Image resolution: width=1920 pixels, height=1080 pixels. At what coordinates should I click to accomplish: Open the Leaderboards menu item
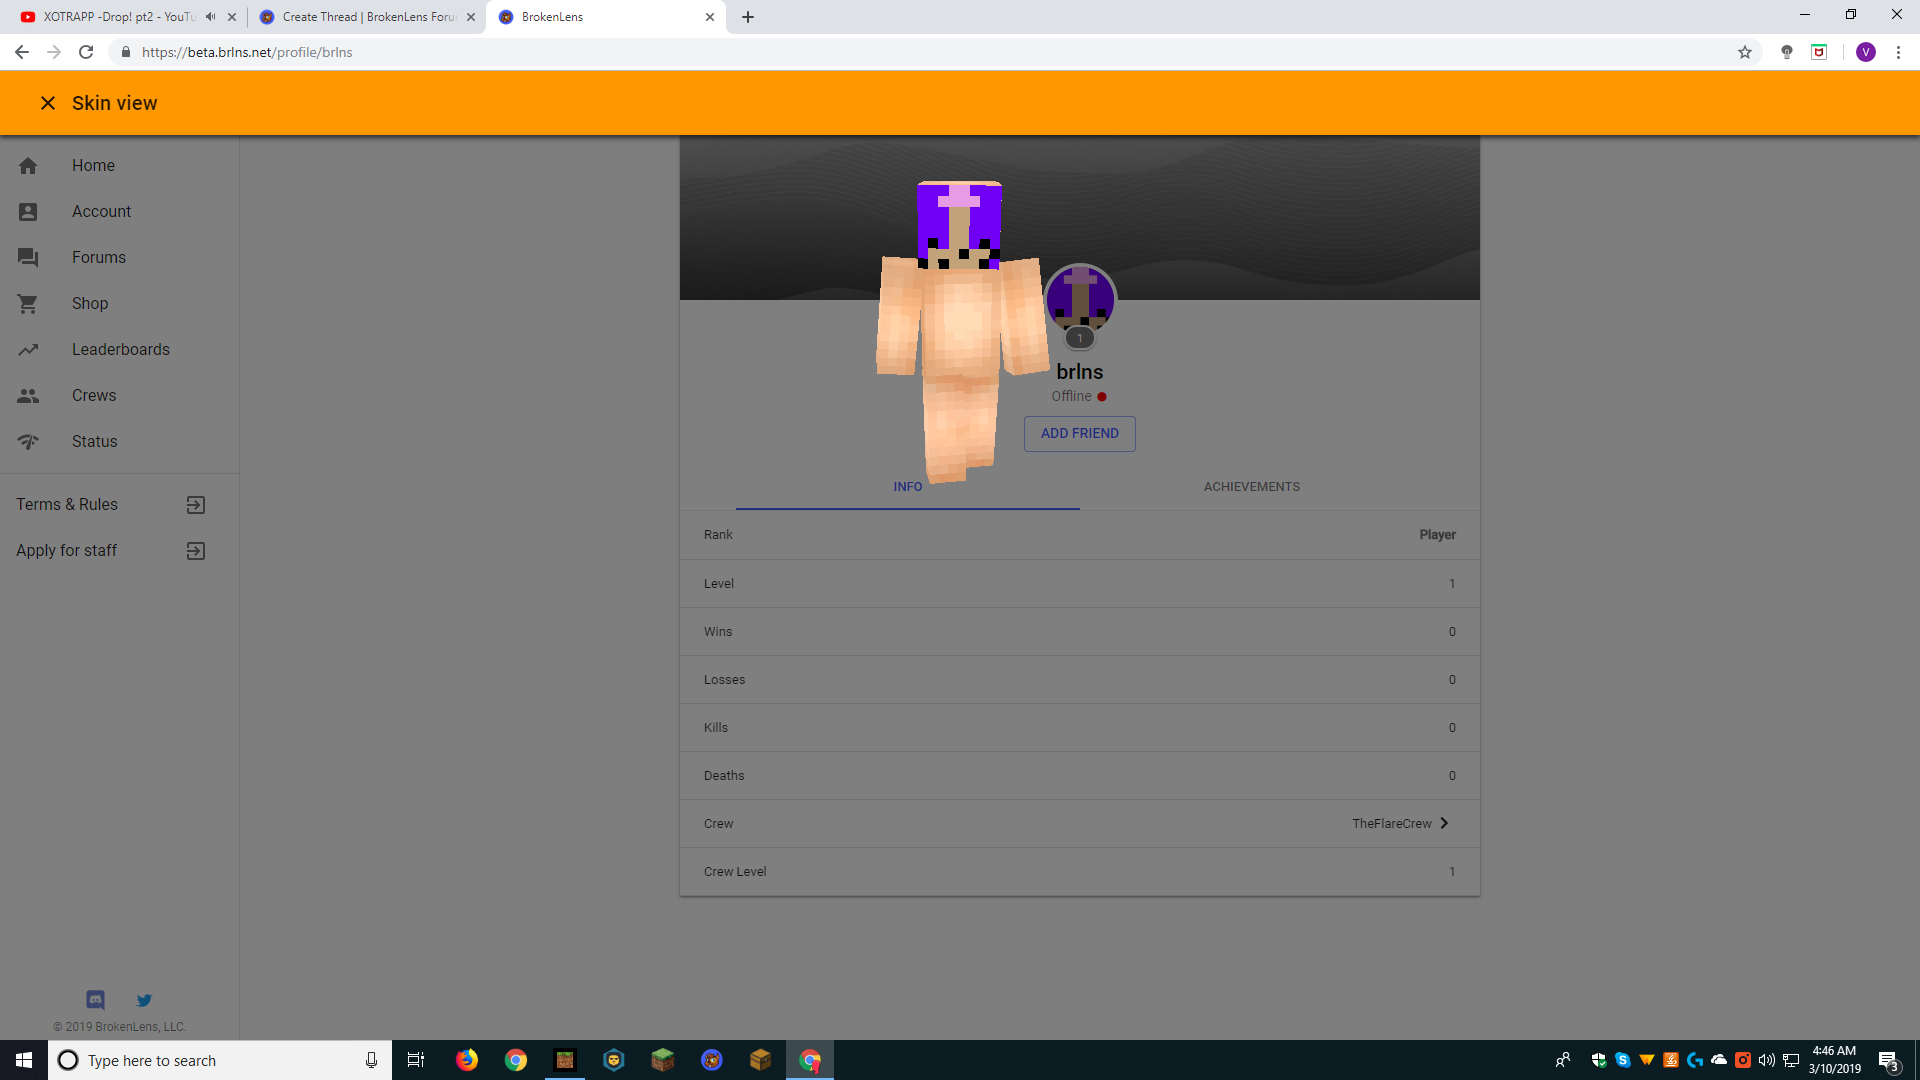tap(120, 350)
